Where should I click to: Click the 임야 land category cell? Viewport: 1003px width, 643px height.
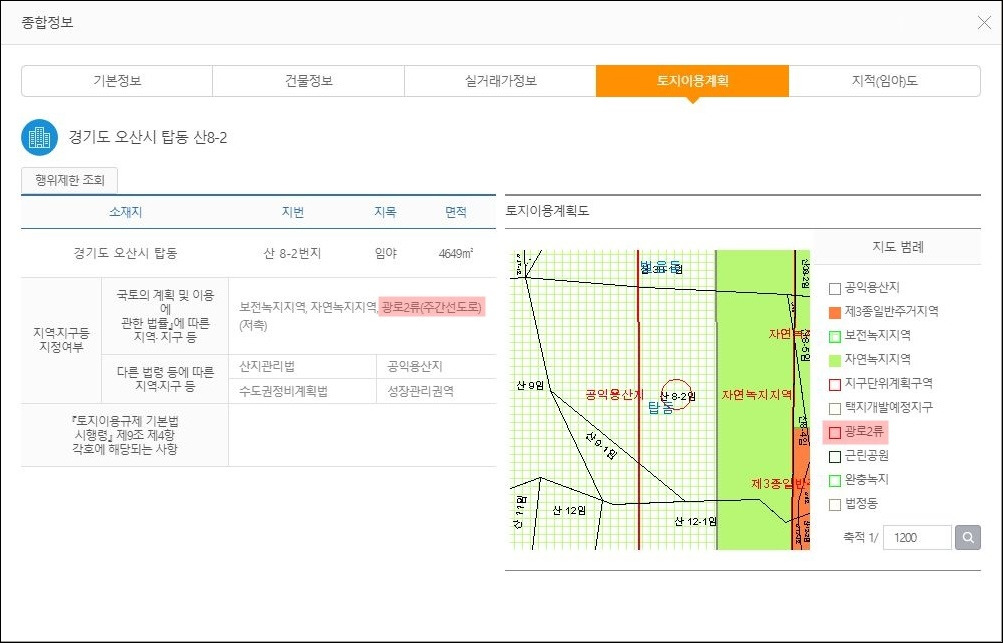click(386, 253)
